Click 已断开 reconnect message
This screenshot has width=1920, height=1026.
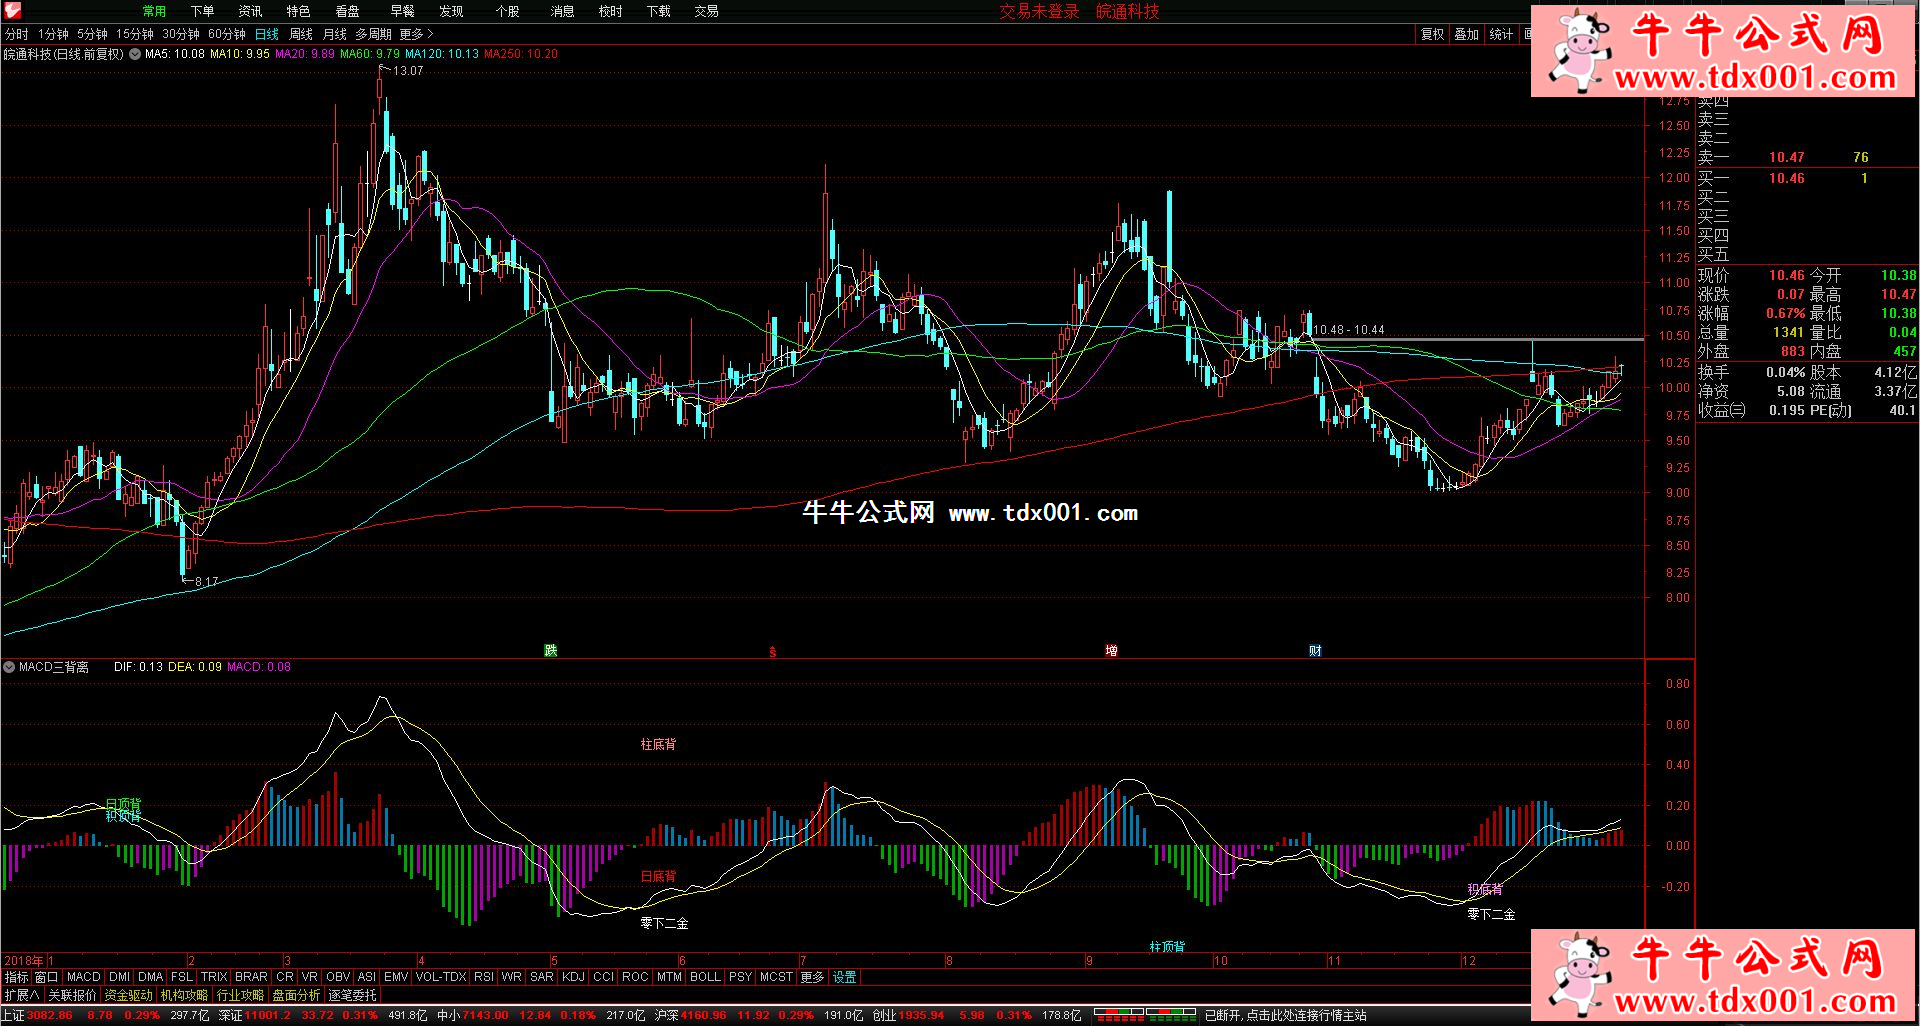tap(1285, 1015)
